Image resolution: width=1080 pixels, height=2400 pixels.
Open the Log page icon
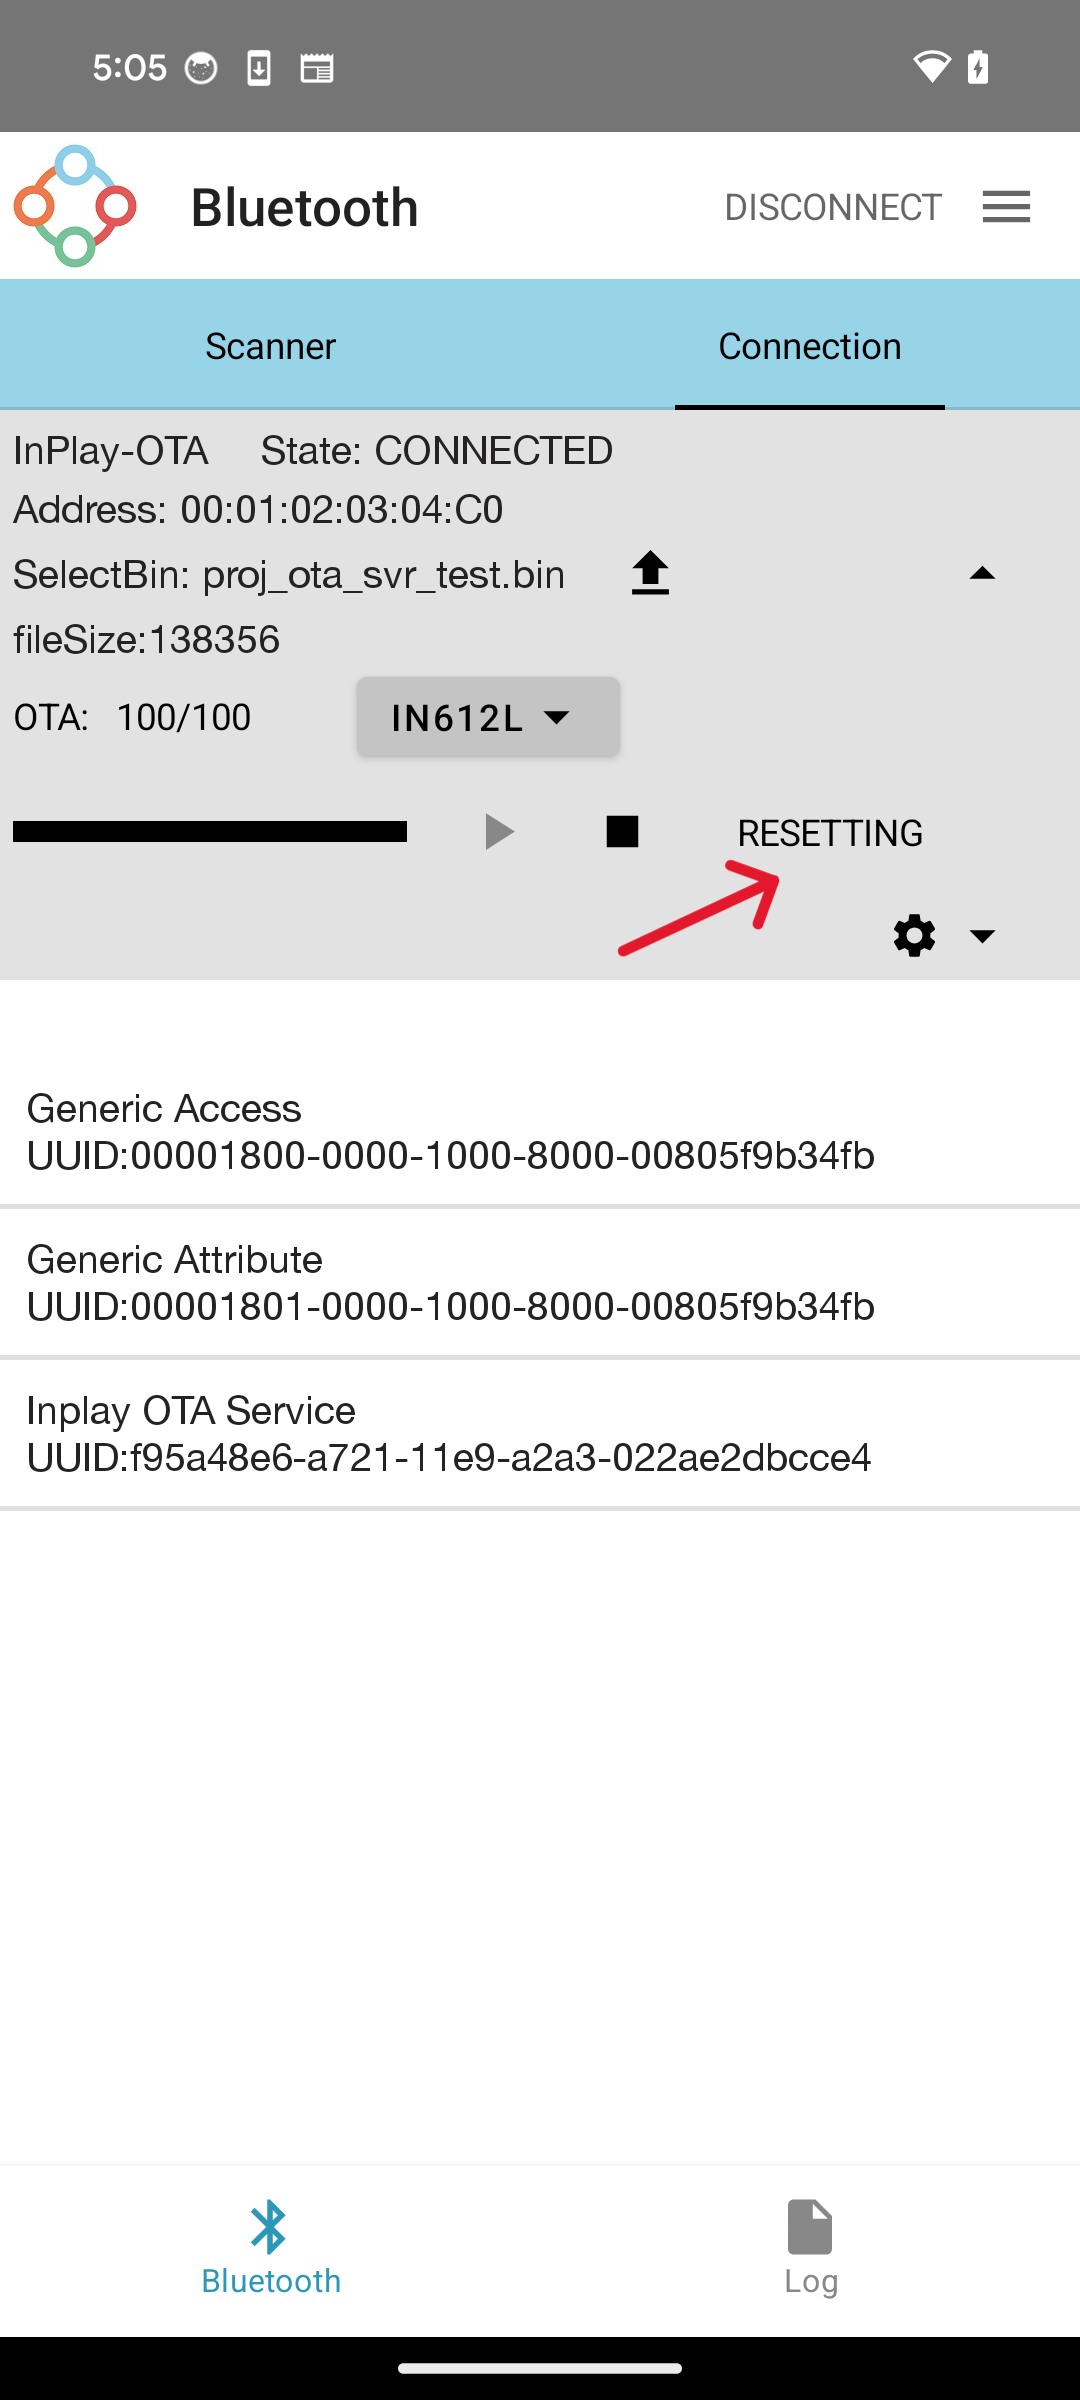click(x=810, y=2227)
